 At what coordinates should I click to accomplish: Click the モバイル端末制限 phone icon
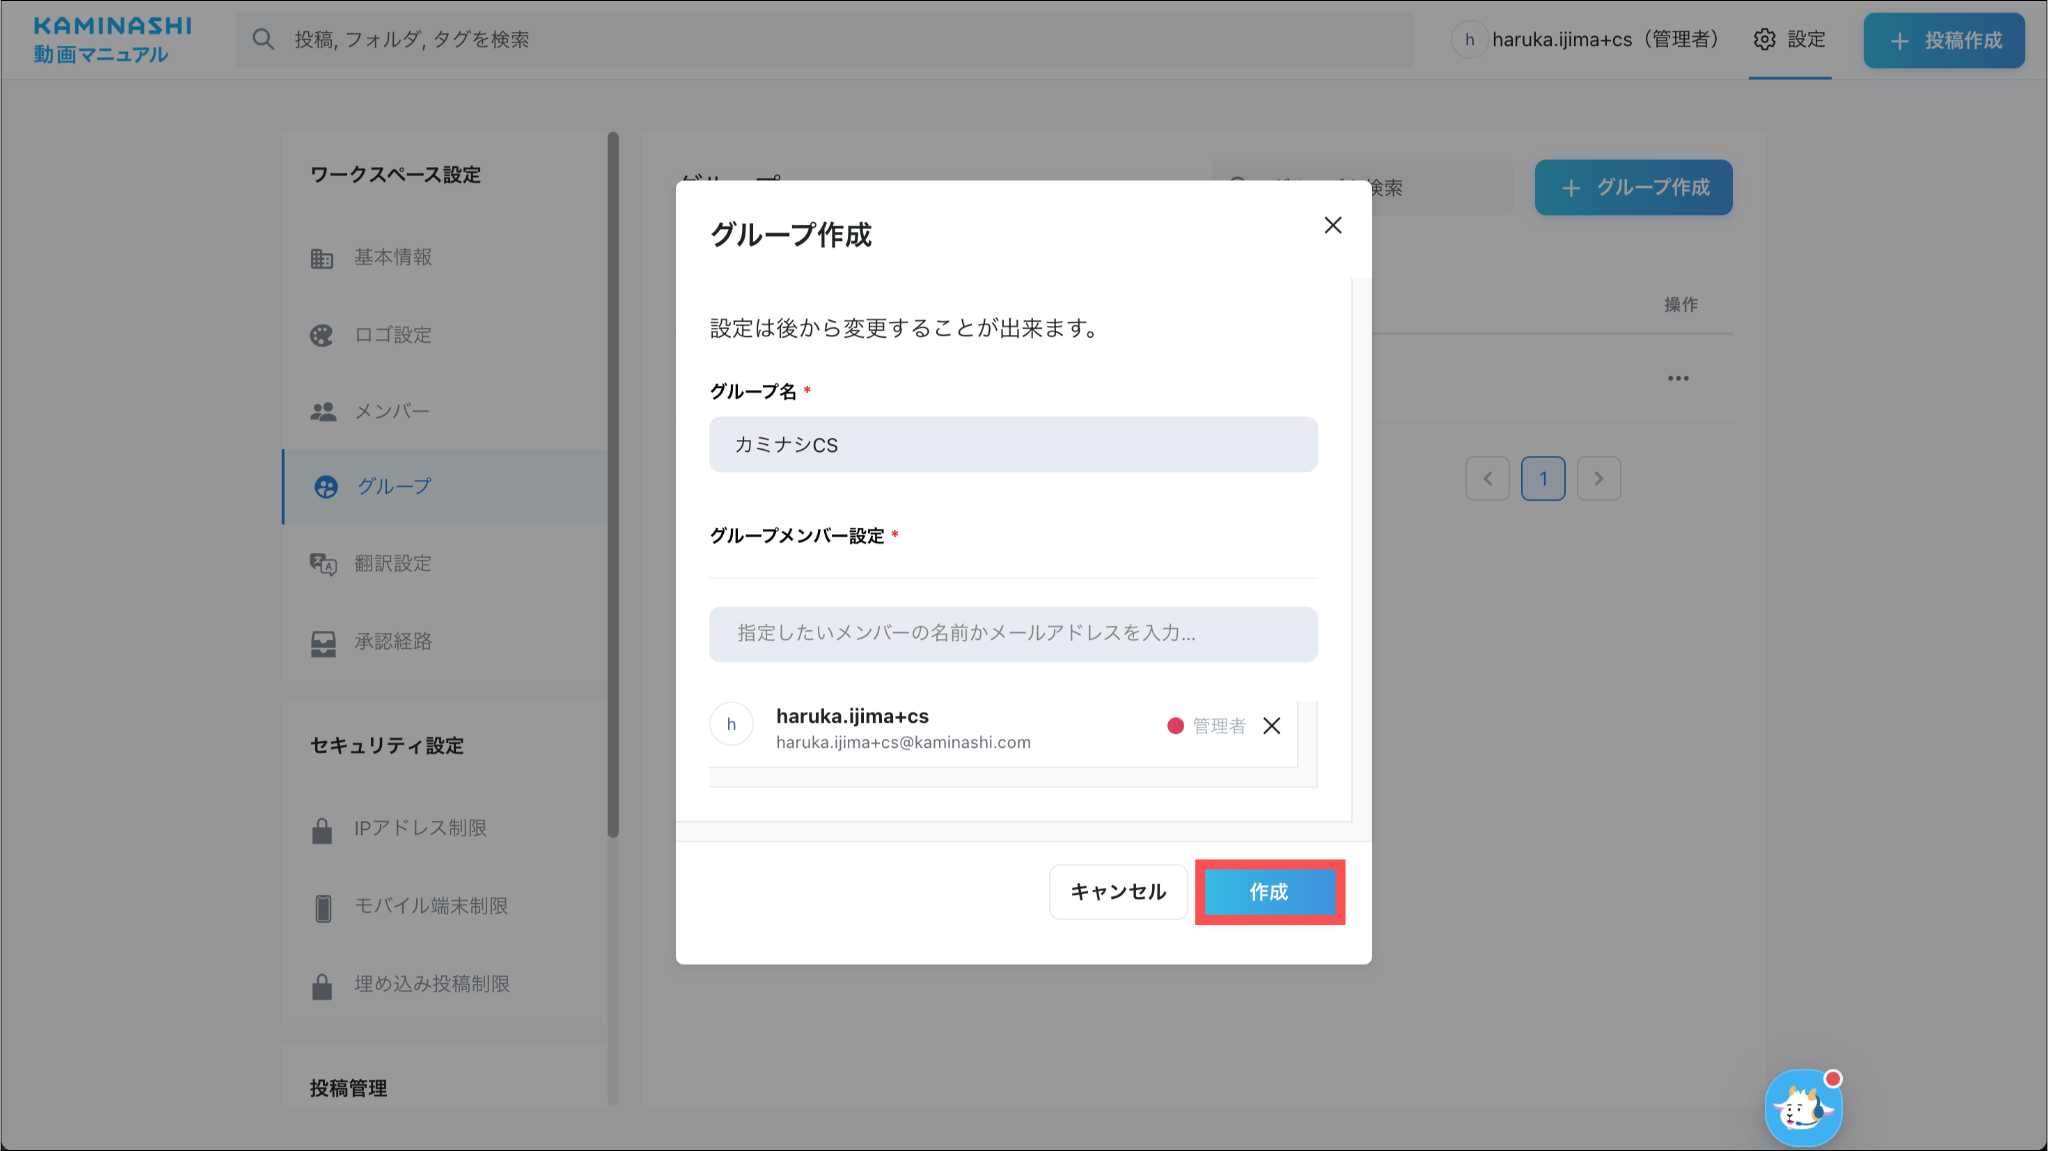click(x=323, y=908)
